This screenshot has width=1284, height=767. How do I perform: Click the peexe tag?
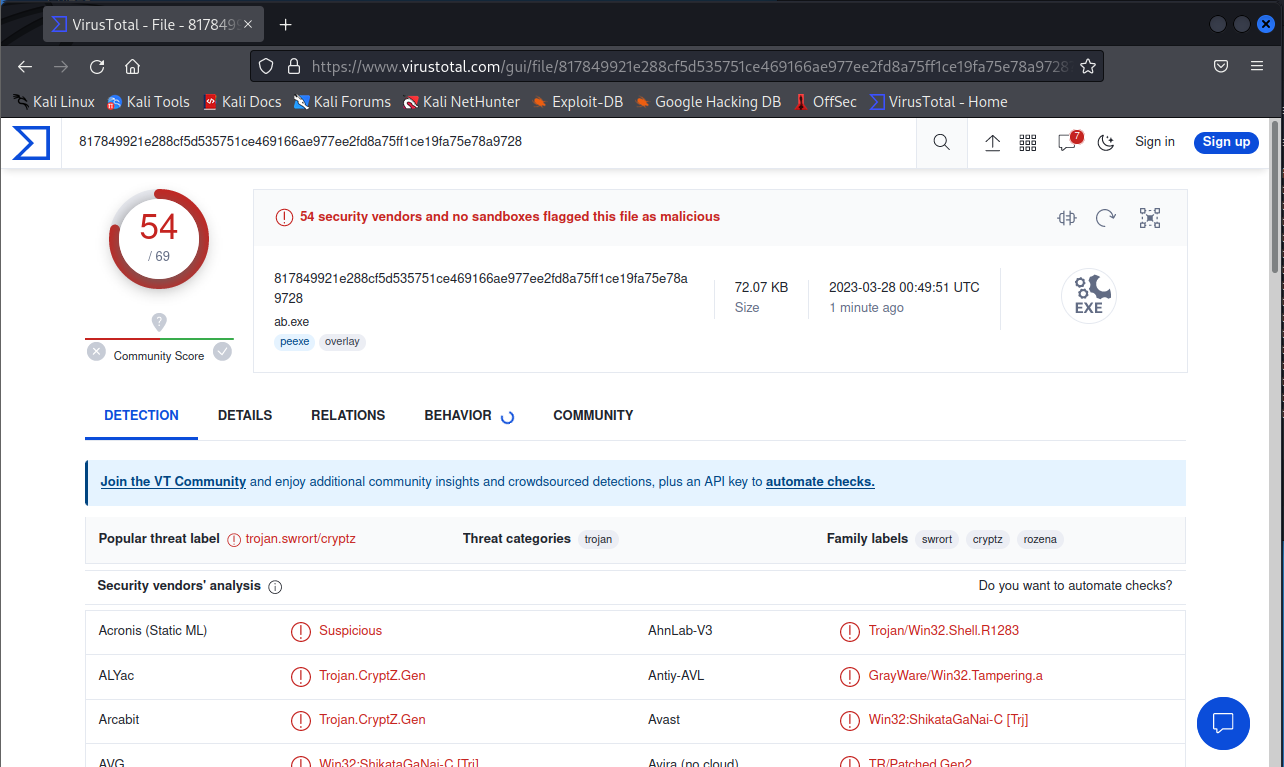click(295, 342)
